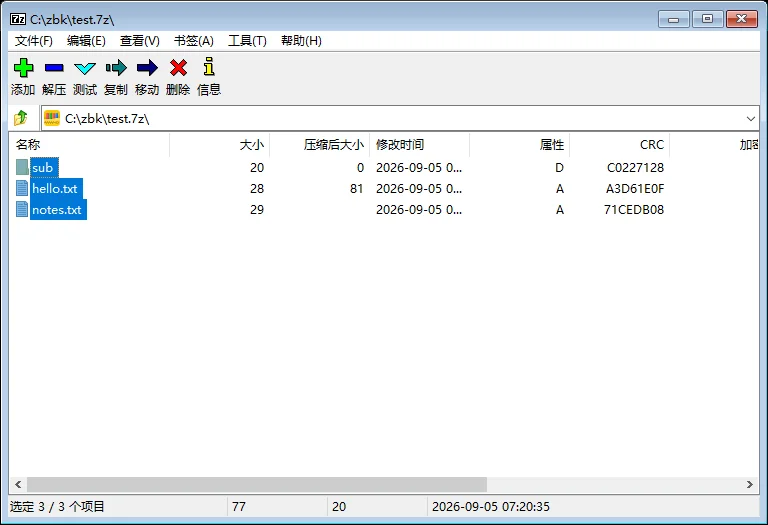The width and height of the screenshot is (768, 525).
Task: Open the 编辑(E) menu
Action: tap(86, 41)
